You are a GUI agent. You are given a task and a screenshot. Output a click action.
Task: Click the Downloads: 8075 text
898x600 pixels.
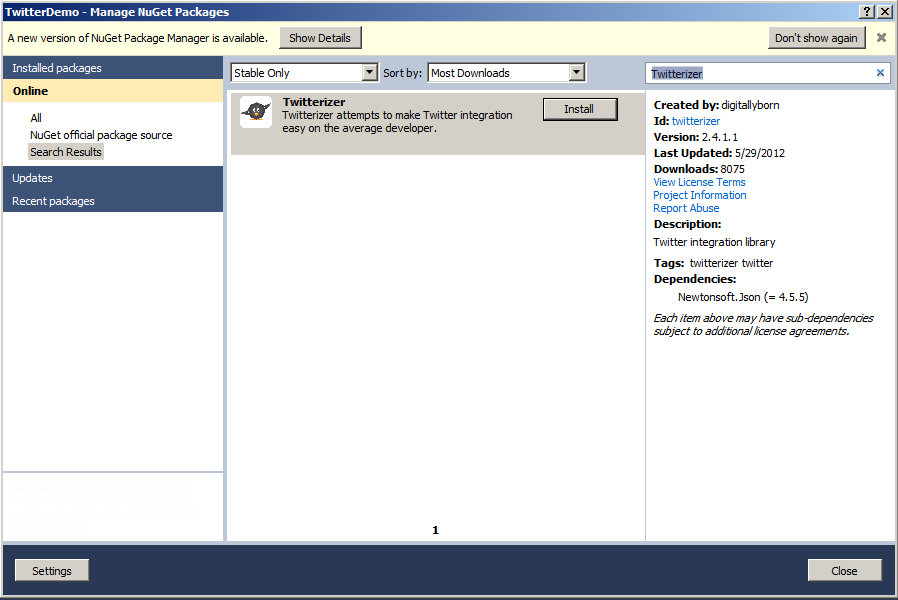pos(699,169)
